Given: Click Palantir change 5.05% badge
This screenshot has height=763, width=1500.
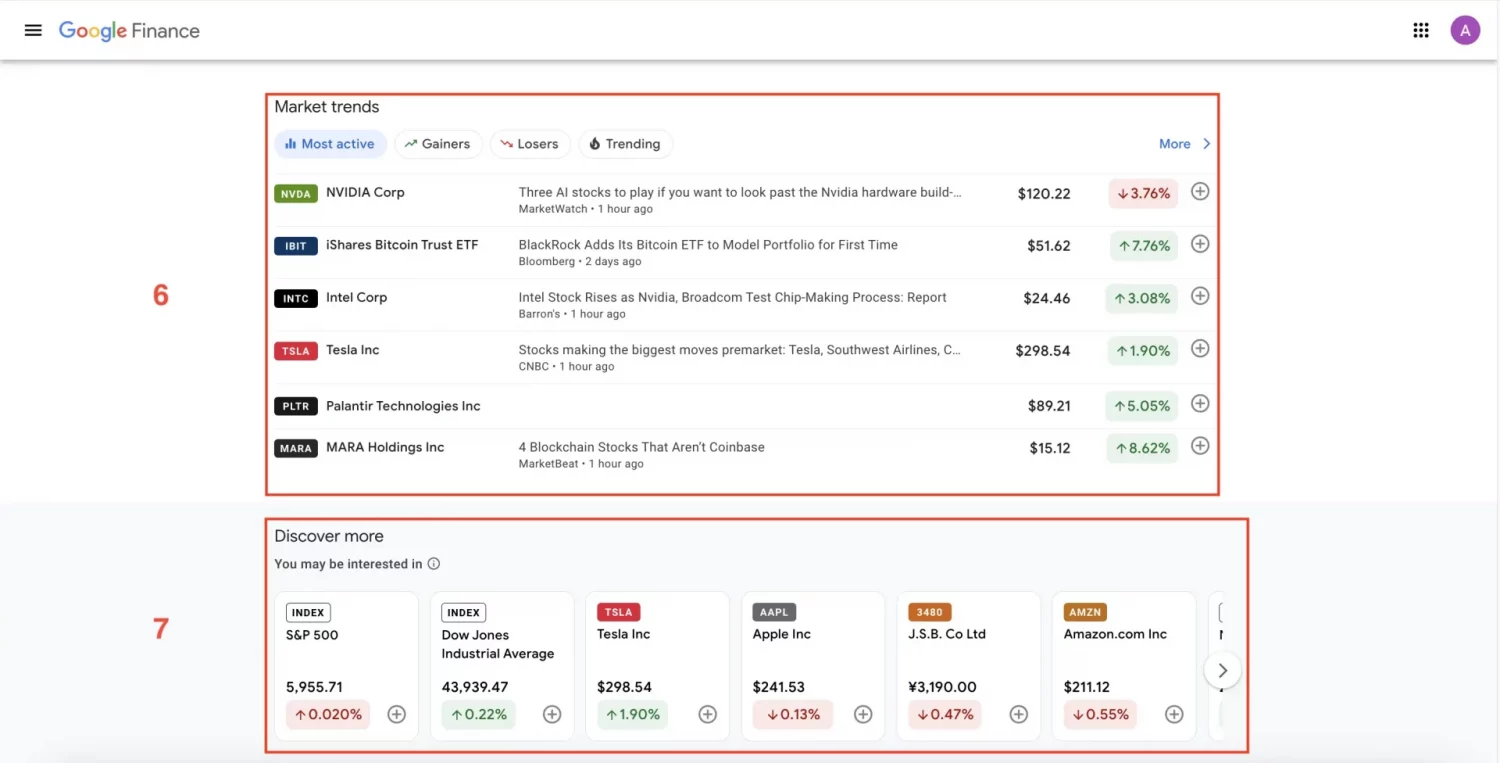Looking at the screenshot, I should [x=1141, y=406].
